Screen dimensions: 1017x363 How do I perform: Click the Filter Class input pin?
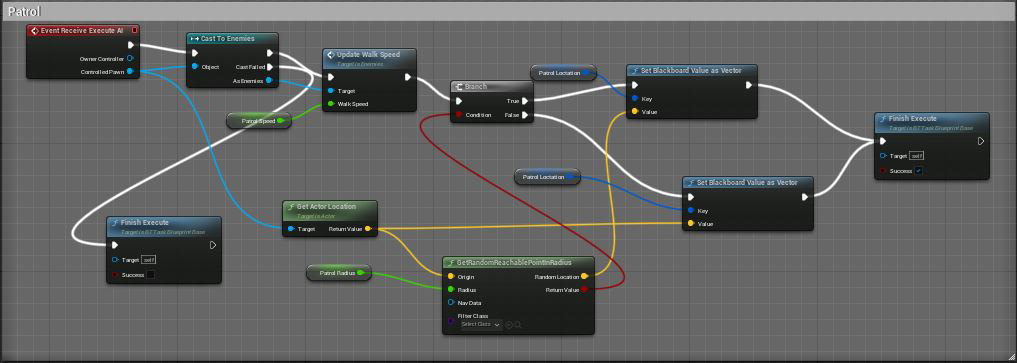[451, 320]
